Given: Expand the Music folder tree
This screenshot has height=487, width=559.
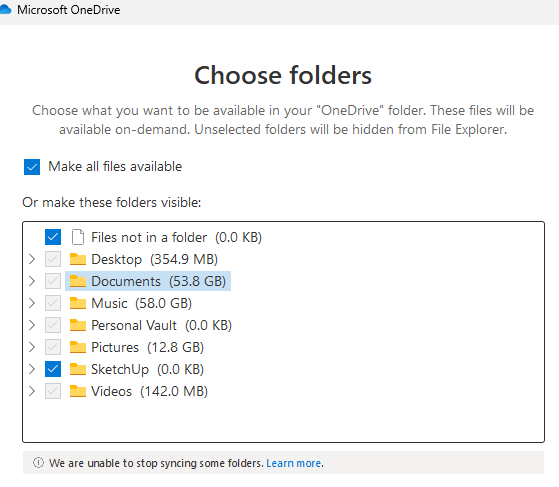Looking at the screenshot, I should (32, 303).
